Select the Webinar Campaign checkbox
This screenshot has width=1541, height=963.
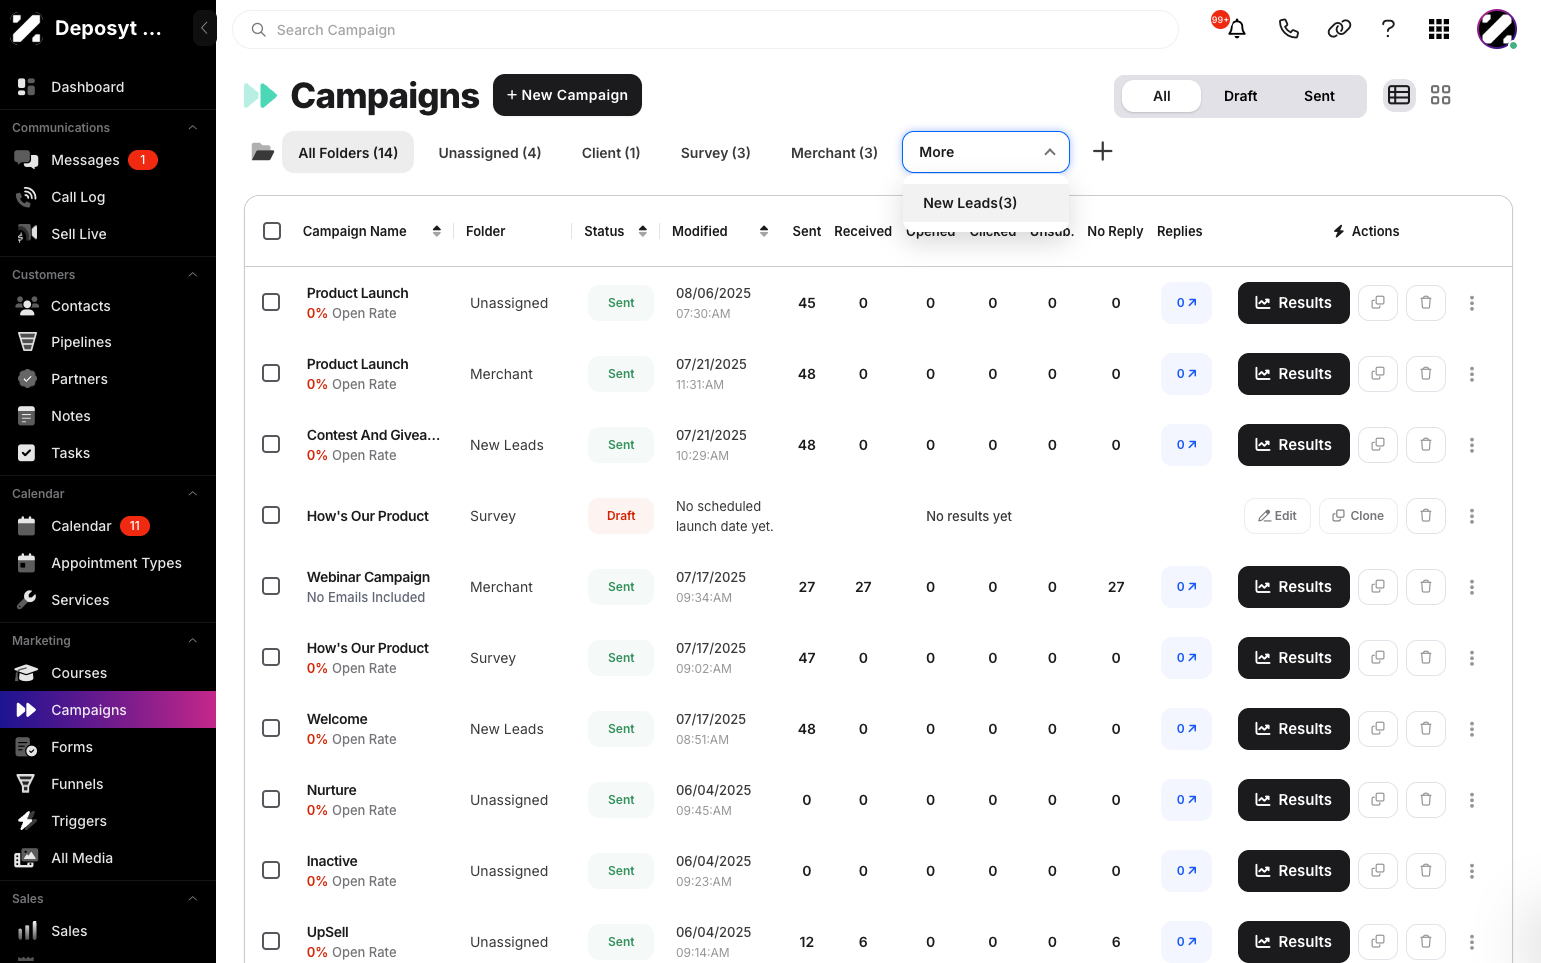(x=271, y=586)
